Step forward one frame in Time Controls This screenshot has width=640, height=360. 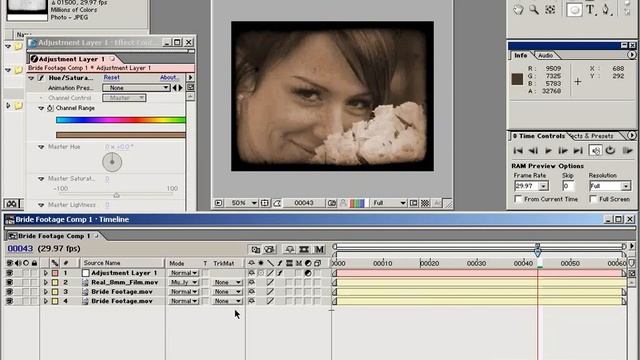click(x=563, y=151)
